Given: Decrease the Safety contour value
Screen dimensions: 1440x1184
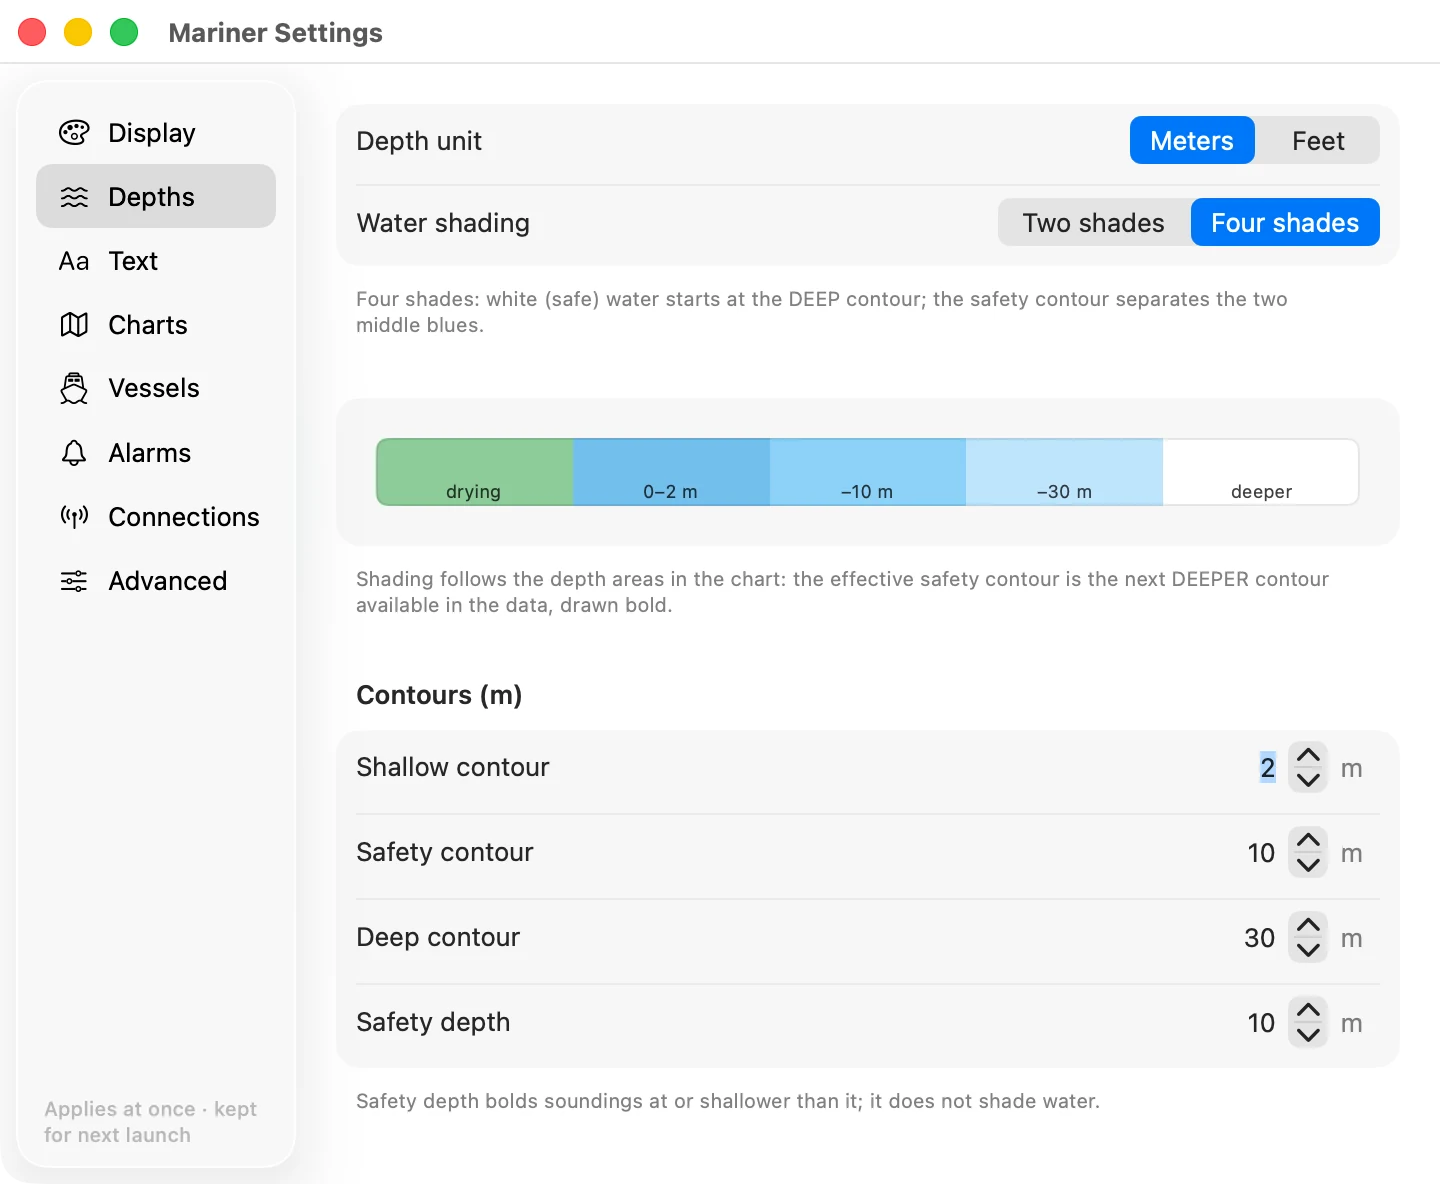Looking at the screenshot, I should click(1308, 865).
